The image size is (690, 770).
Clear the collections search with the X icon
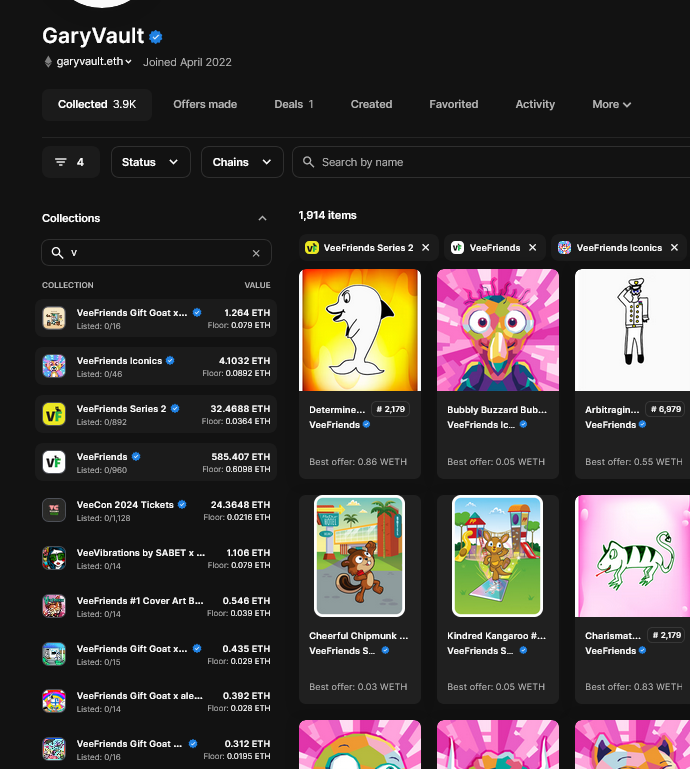pos(256,253)
